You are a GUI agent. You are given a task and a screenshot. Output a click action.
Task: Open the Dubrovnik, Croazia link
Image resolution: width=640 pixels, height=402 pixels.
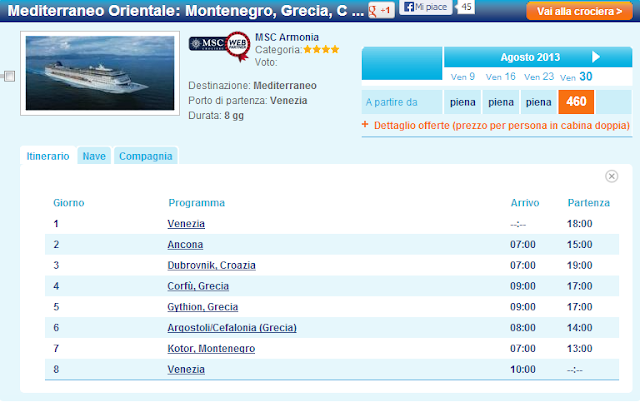[211, 265]
